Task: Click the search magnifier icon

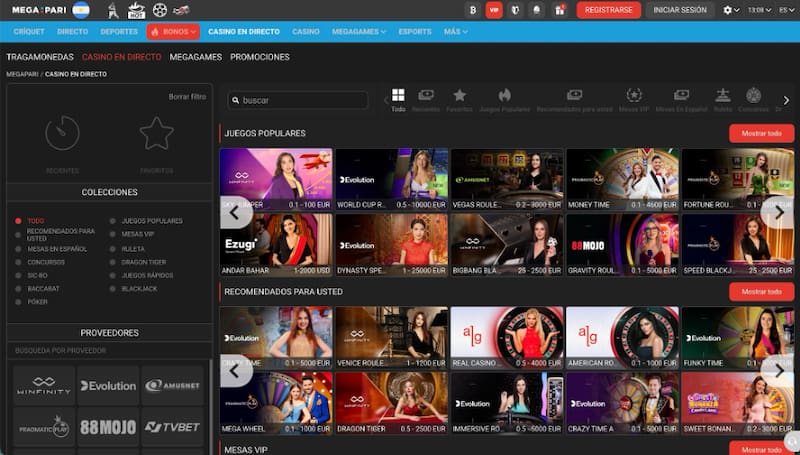Action: tap(235, 100)
